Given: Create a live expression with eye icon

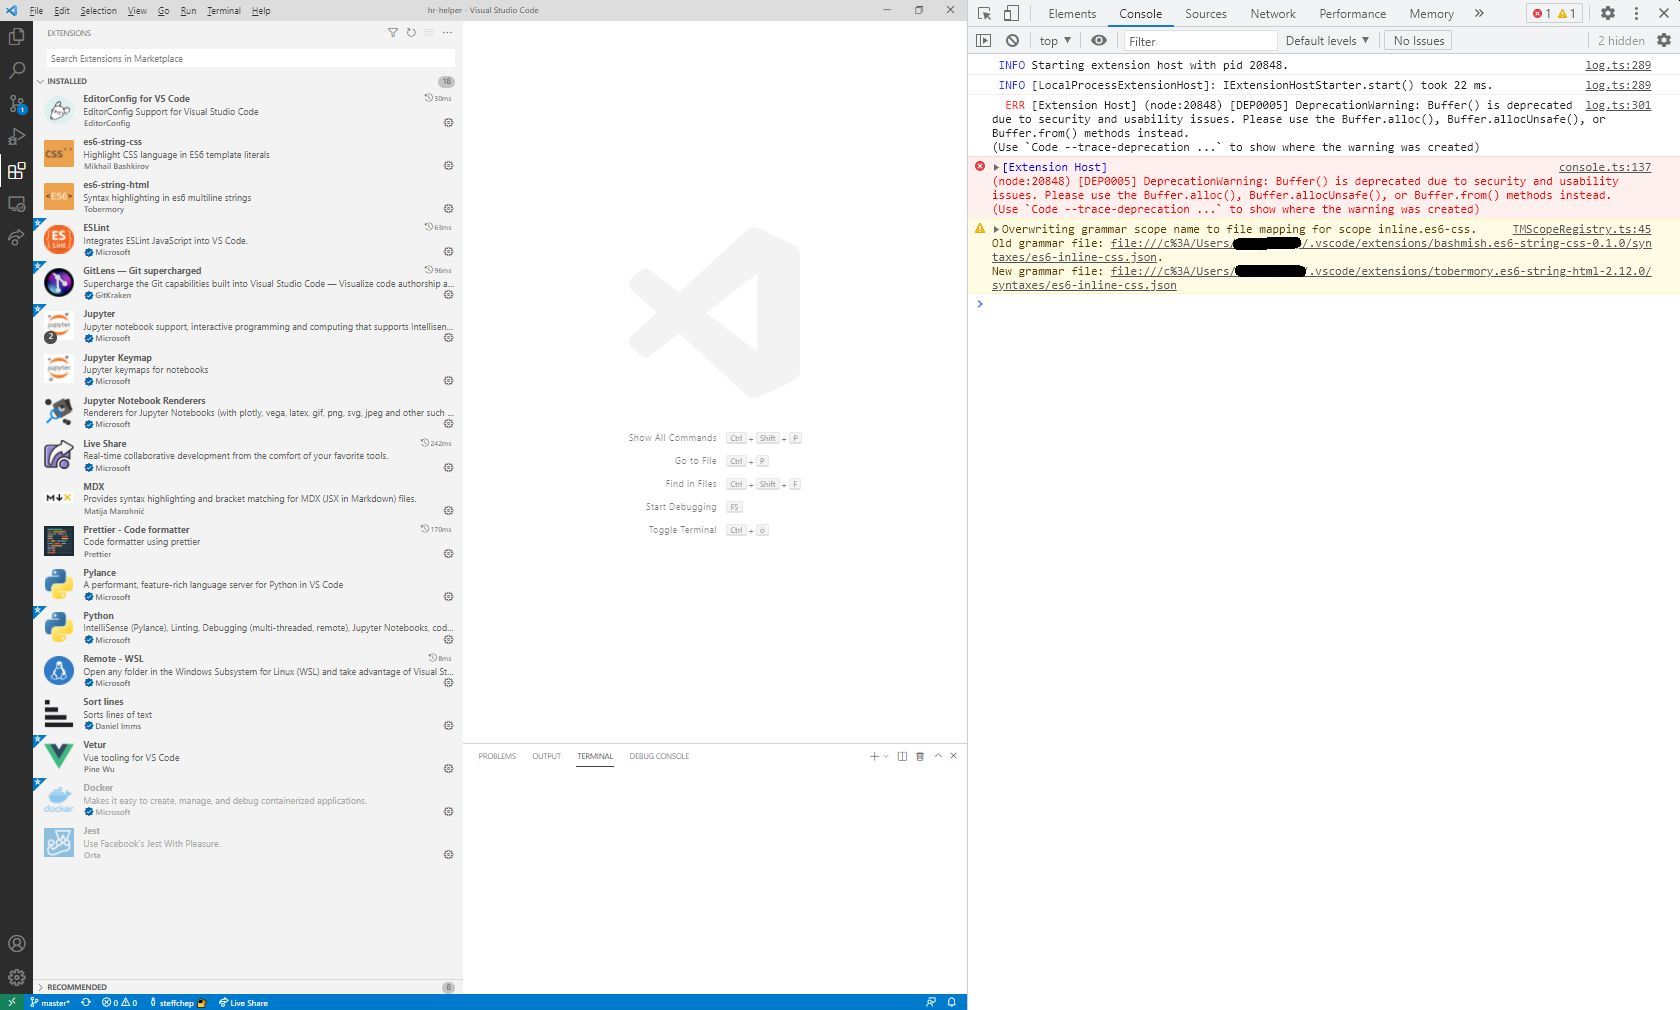Looking at the screenshot, I should pyautogui.click(x=1099, y=40).
